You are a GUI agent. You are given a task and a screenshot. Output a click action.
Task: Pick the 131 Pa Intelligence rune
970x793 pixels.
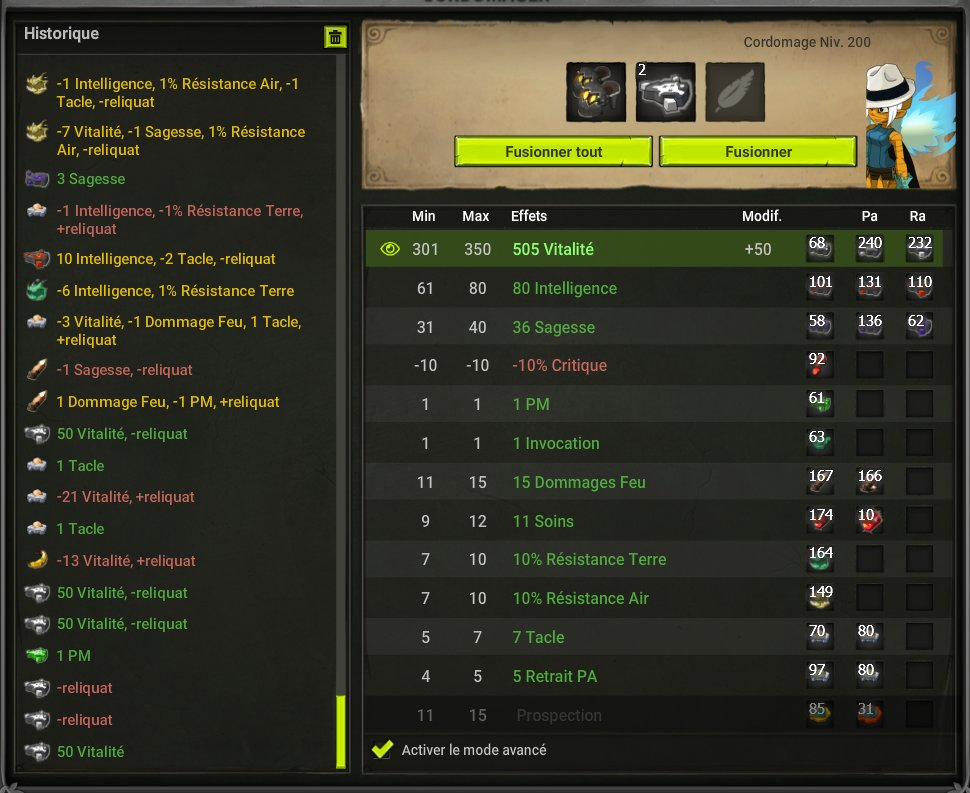(869, 287)
